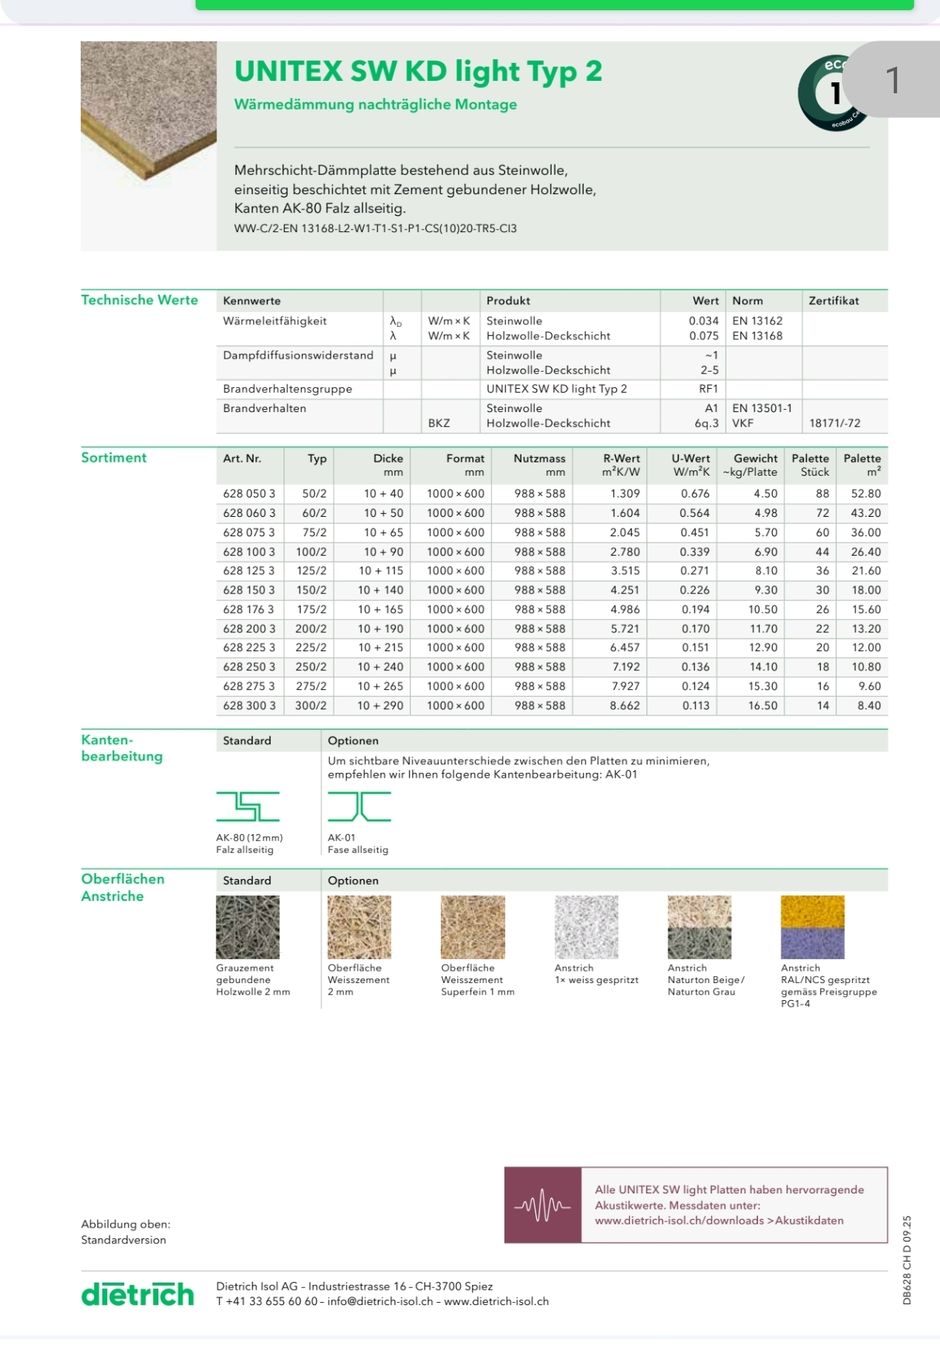Click article number 628 100 3
940x1350 pixels.
[x=249, y=552]
